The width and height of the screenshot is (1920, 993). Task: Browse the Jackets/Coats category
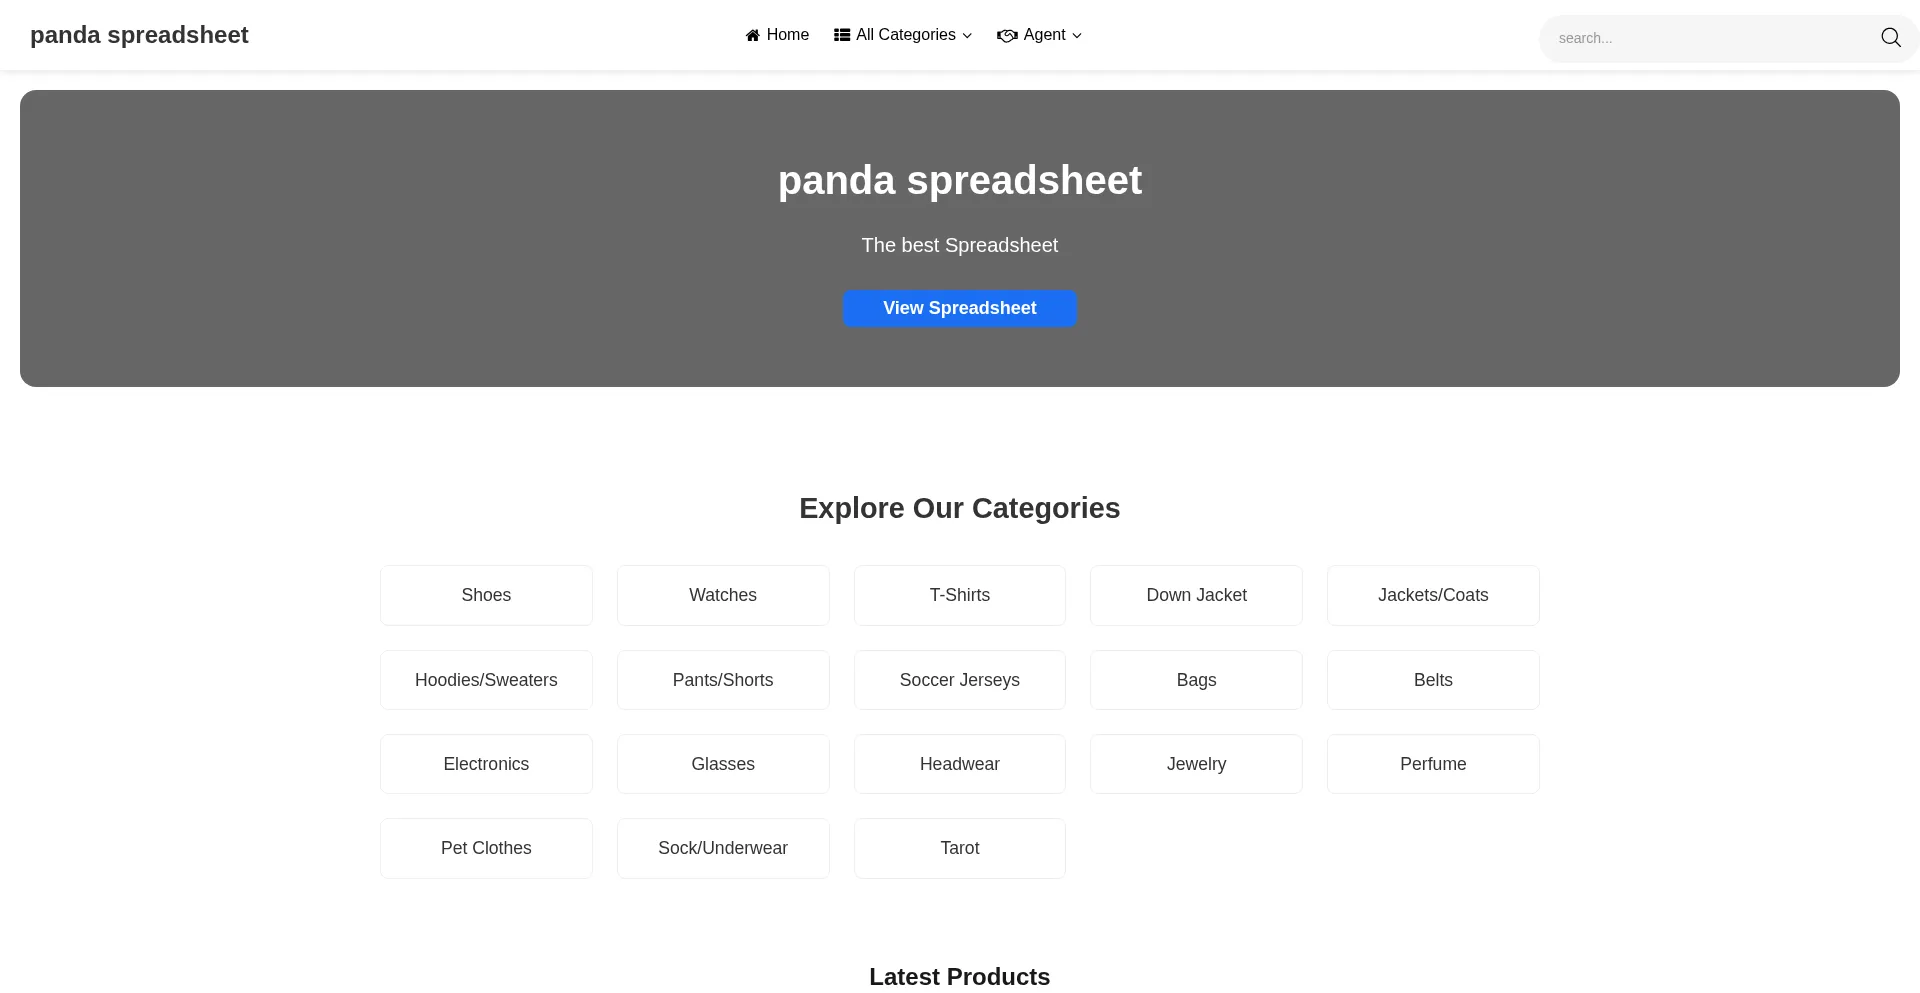tap(1432, 595)
